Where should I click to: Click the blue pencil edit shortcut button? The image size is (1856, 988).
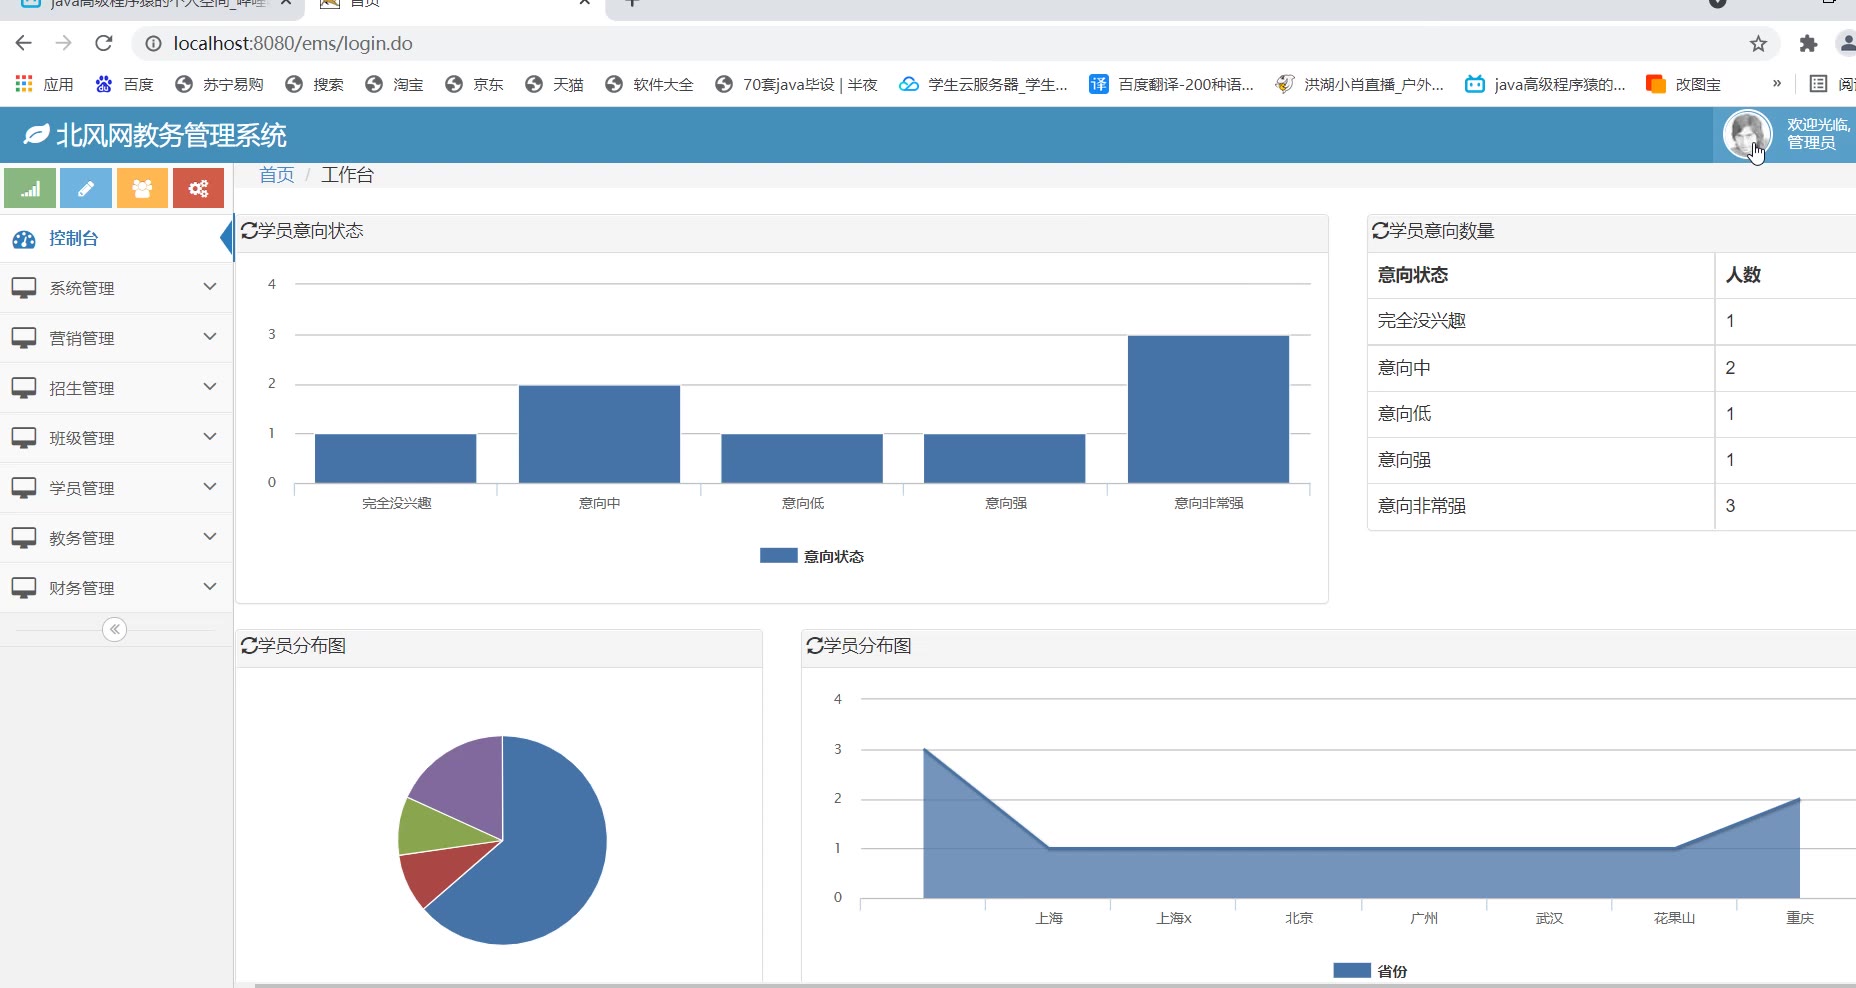click(86, 188)
